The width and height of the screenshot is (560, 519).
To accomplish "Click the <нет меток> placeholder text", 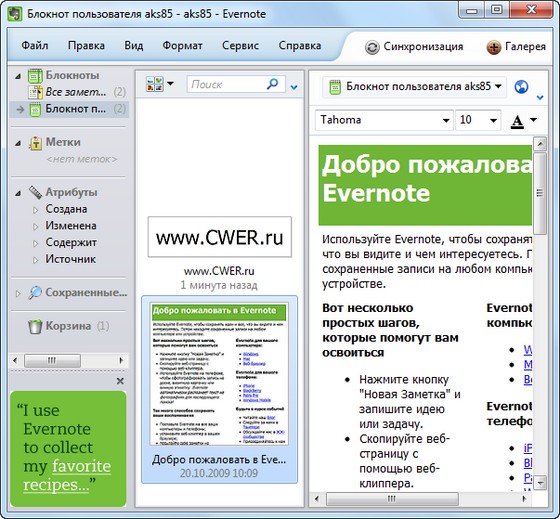I will coord(82,159).
